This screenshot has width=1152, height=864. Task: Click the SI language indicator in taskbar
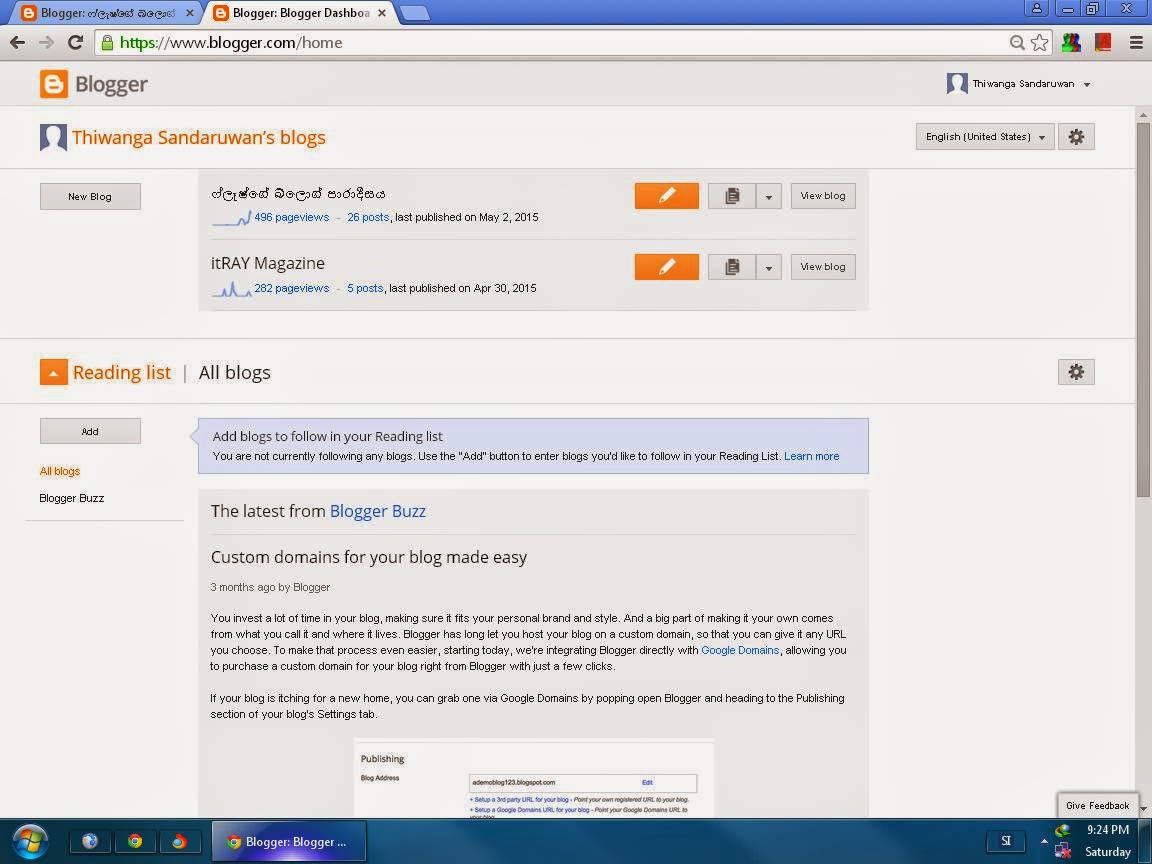coord(1006,840)
